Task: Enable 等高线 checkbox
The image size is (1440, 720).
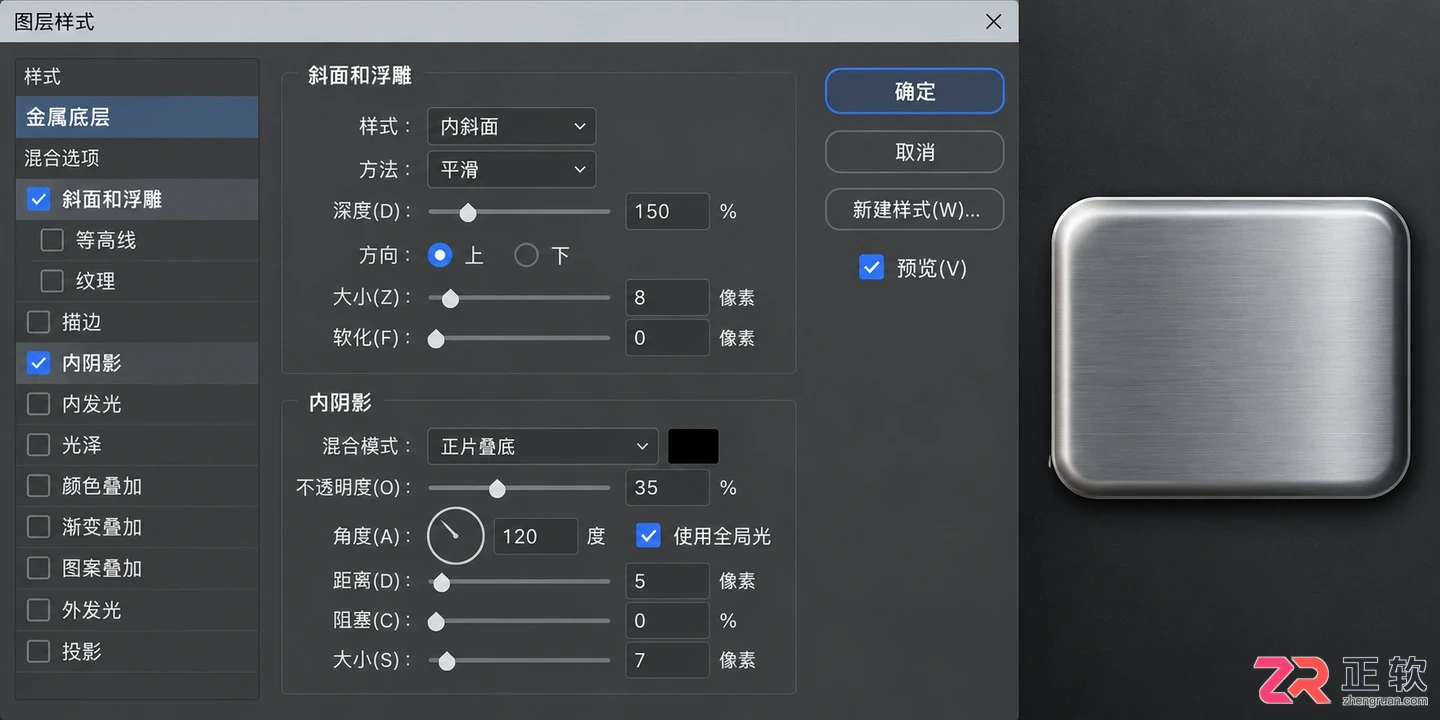Action: tap(52, 240)
